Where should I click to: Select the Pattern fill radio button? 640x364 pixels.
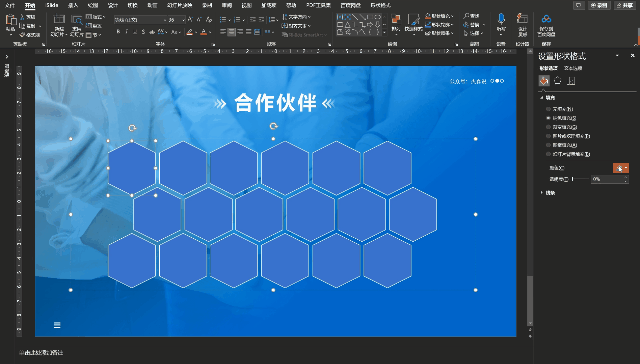549,145
